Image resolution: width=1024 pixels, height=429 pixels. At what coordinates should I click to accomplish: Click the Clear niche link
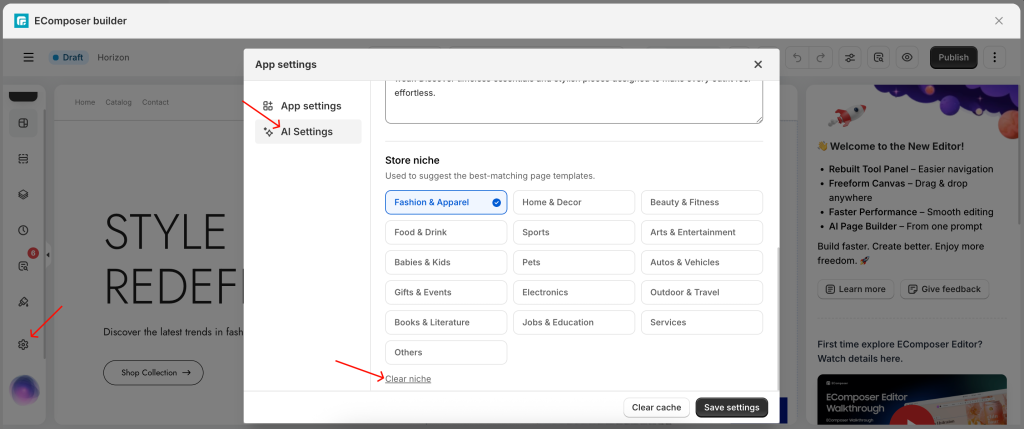click(408, 379)
